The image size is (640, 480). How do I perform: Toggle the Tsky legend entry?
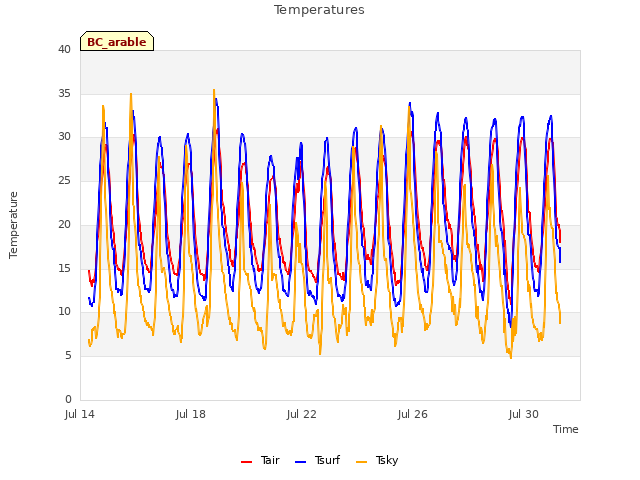tap(377, 460)
